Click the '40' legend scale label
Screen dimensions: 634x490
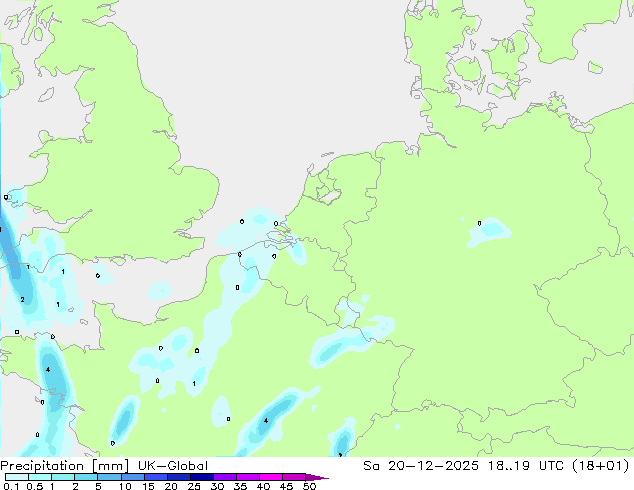(263, 486)
